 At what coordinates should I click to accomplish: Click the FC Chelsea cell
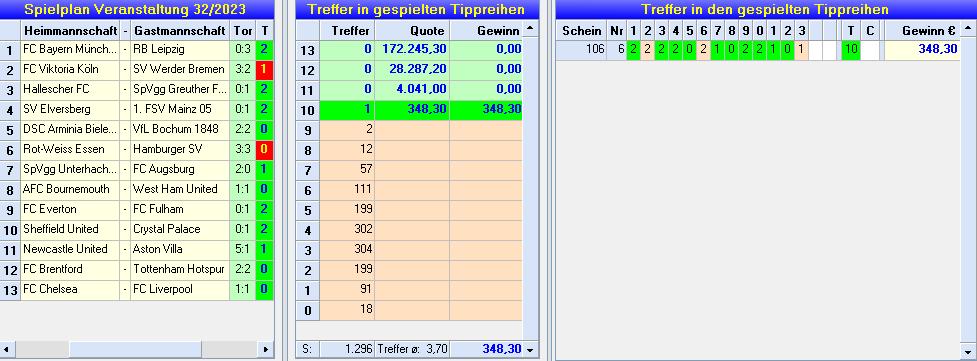[x=70, y=289]
